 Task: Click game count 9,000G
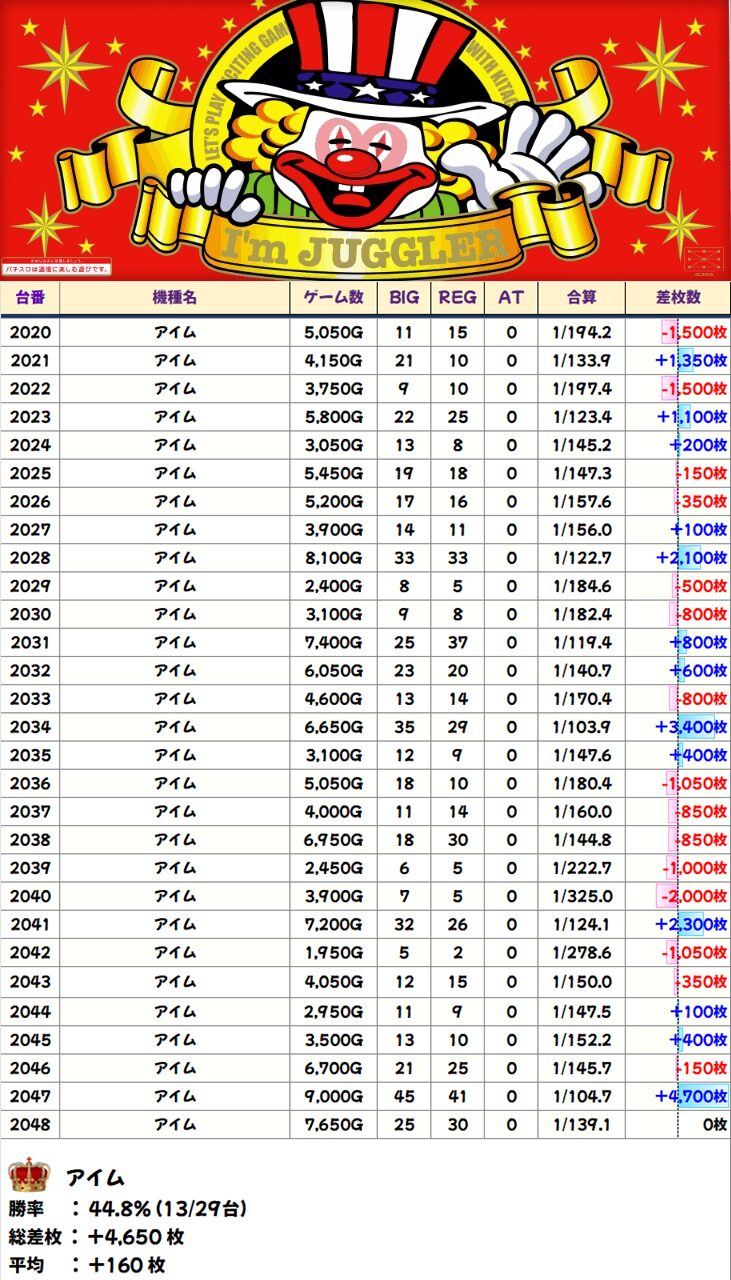334,1097
